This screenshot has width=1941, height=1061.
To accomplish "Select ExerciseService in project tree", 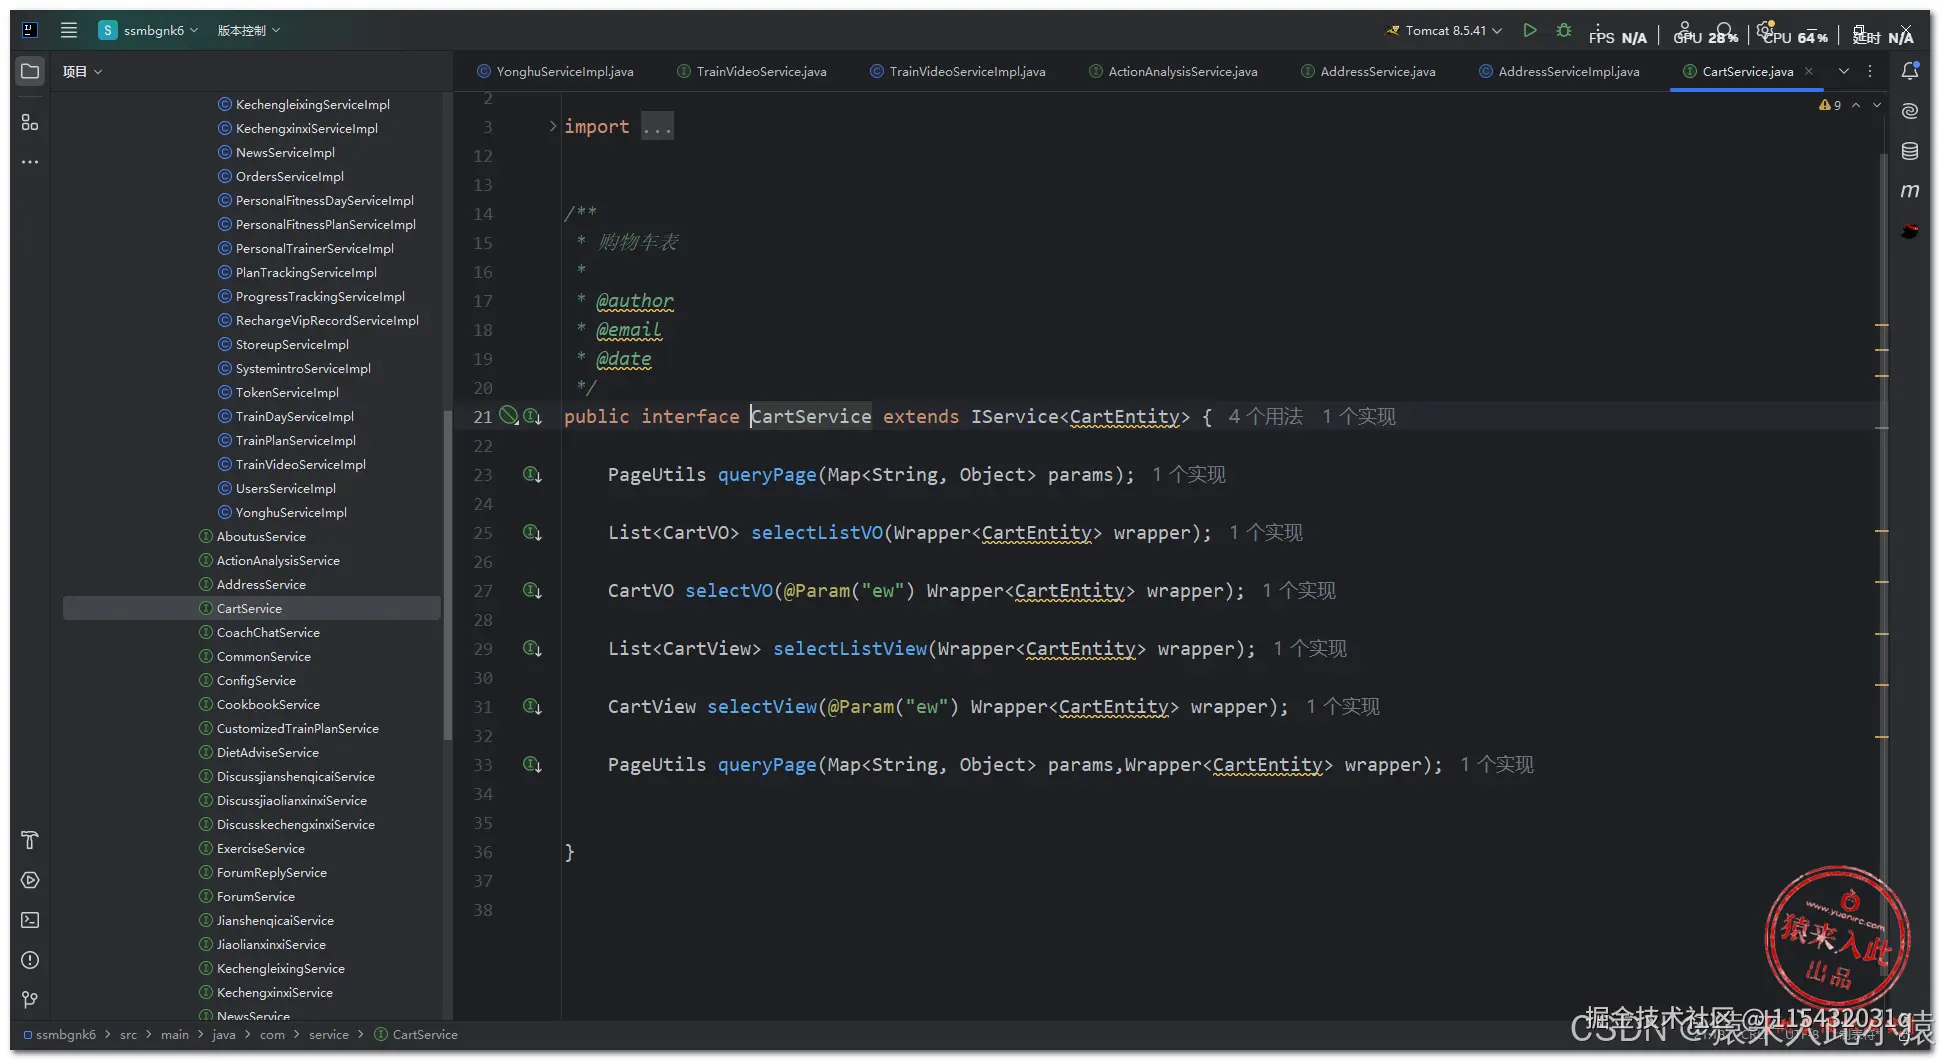I will tap(260, 848).
